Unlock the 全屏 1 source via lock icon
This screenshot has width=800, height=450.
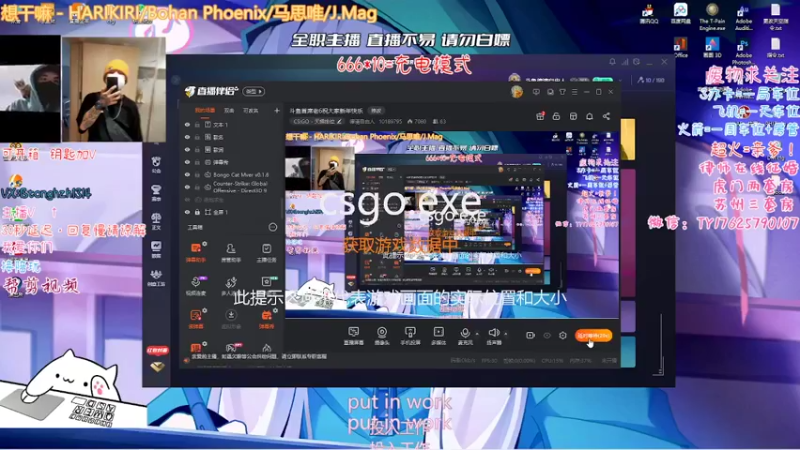click(x=197, y=212)
